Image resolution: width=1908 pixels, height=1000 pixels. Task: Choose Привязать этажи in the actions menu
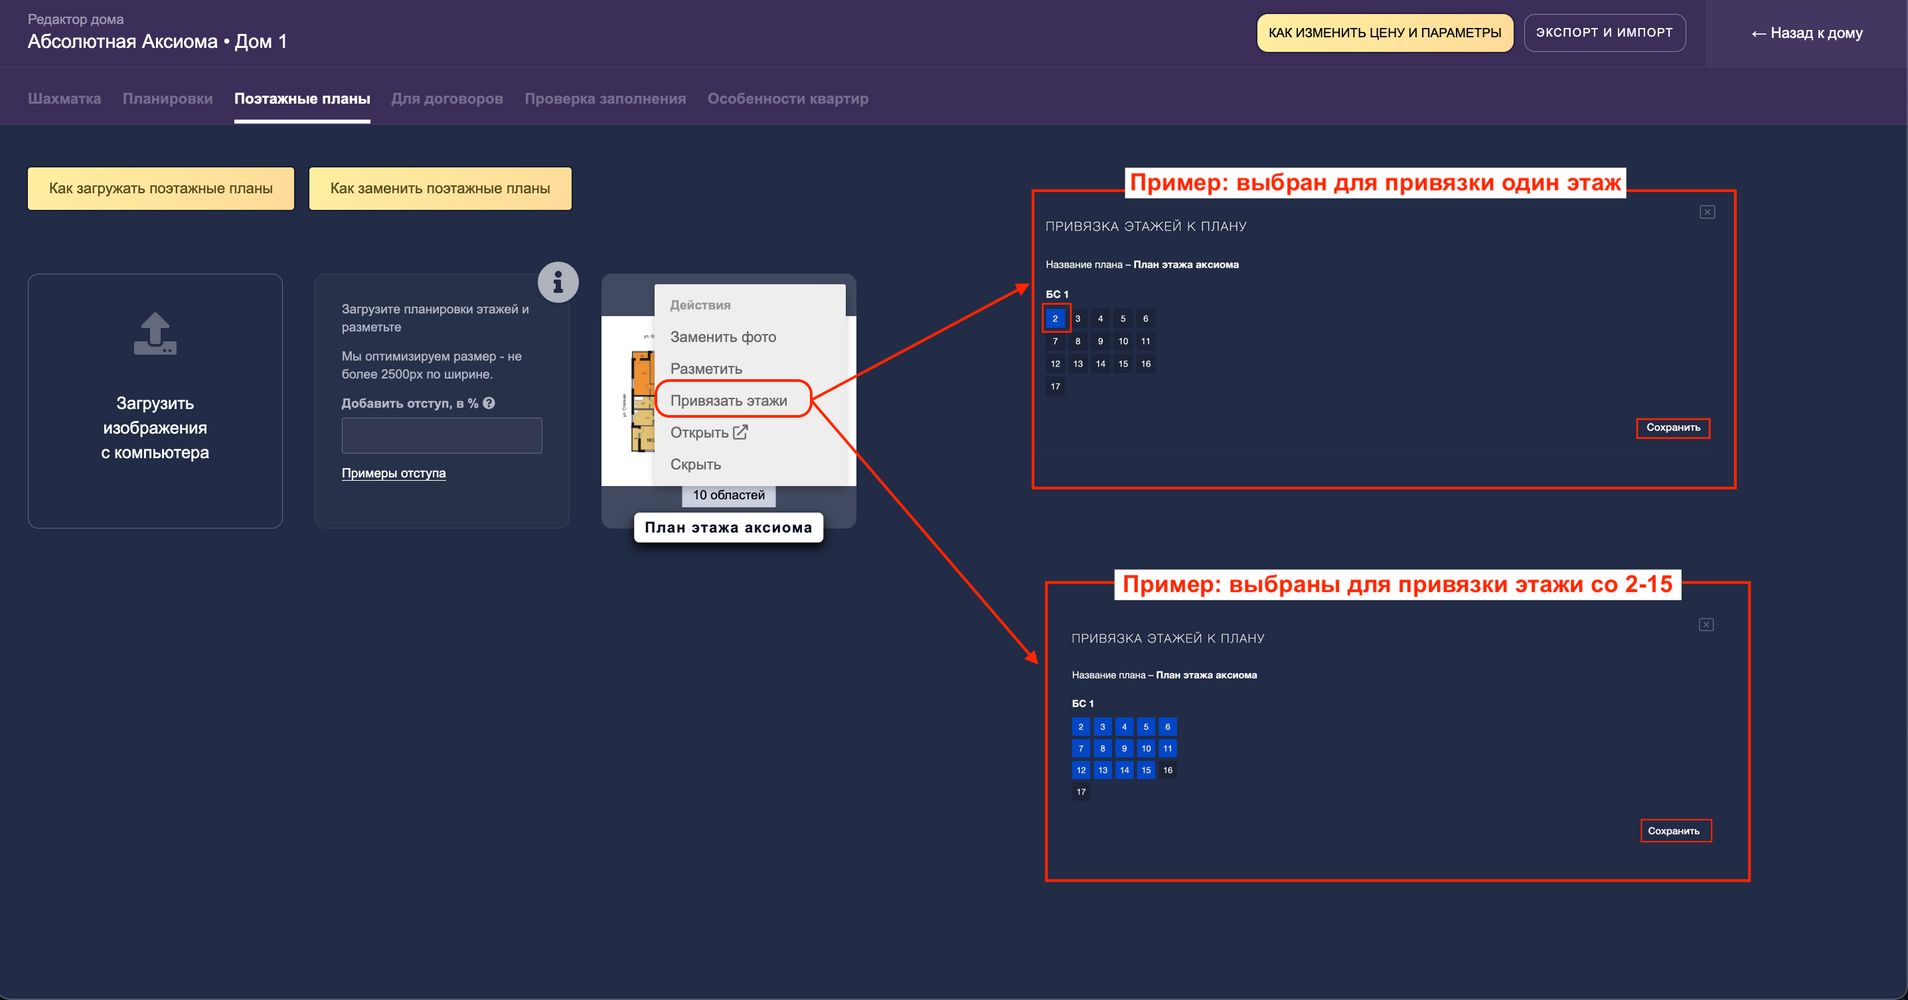pyautogui.click(x=729, y=400)
